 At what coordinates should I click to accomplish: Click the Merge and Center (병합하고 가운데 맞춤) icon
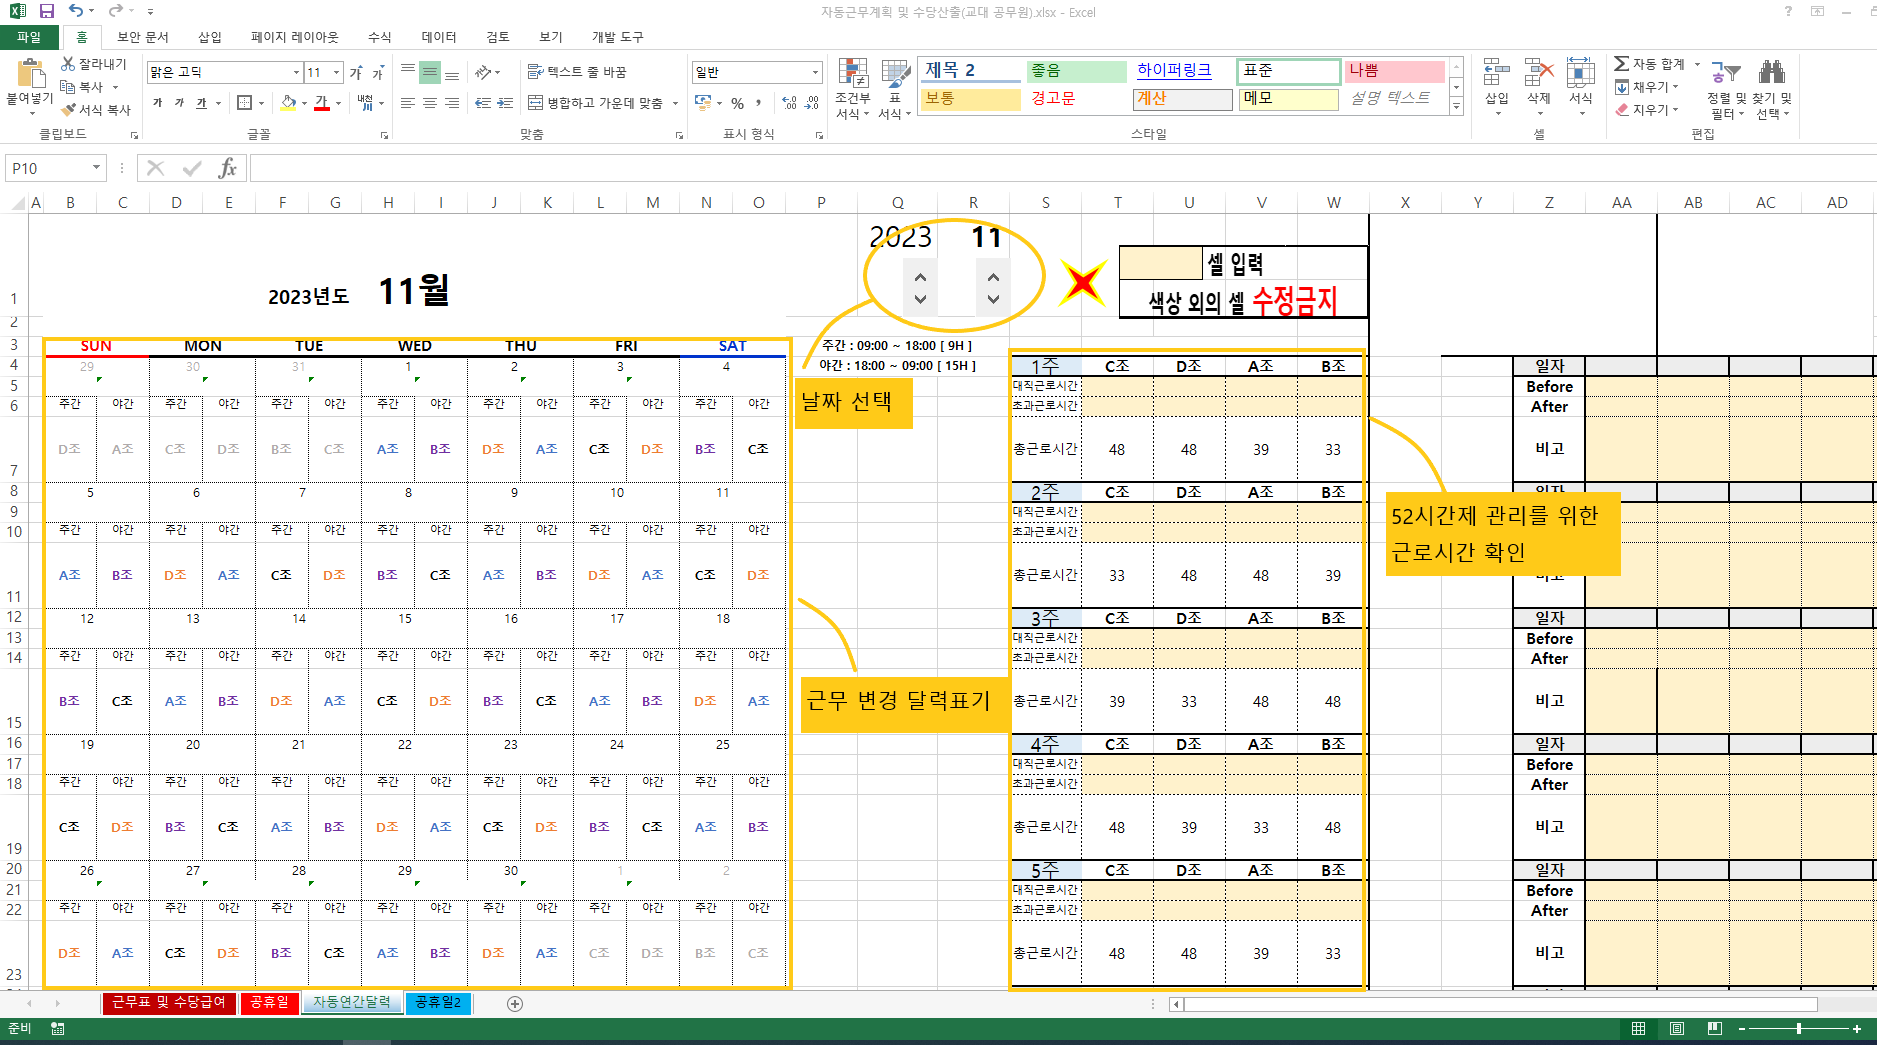[536, 103]
